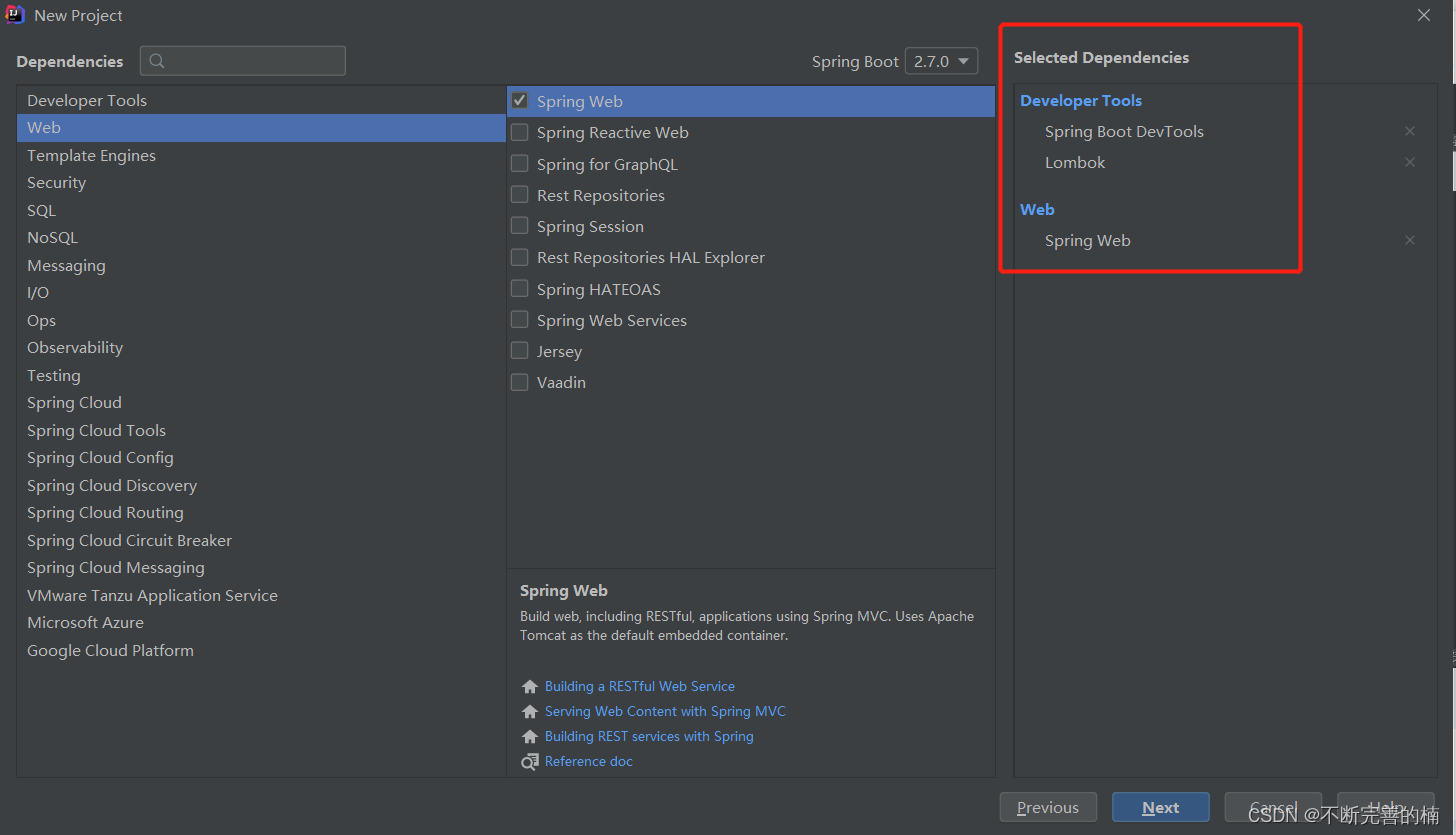Viewport: 1456px width, 835px height.
Task: Open the Reference doc link
Action: click(589, 762)
